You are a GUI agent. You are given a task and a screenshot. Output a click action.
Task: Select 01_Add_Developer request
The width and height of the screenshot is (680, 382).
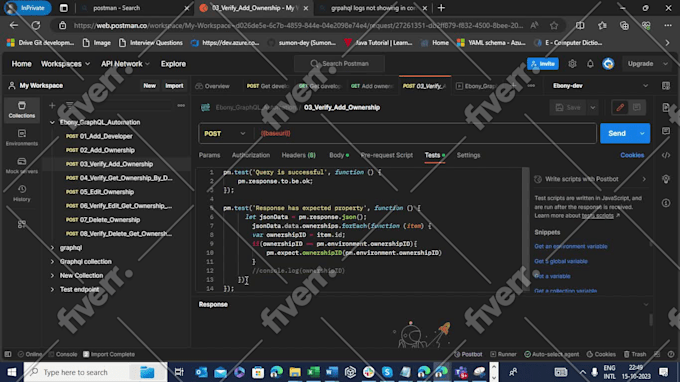(106, 136)
